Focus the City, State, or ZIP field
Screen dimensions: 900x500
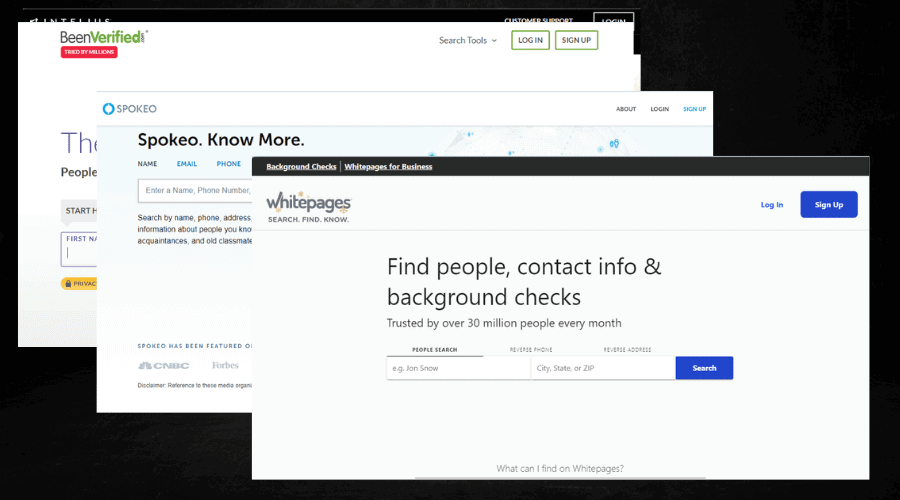603,368
